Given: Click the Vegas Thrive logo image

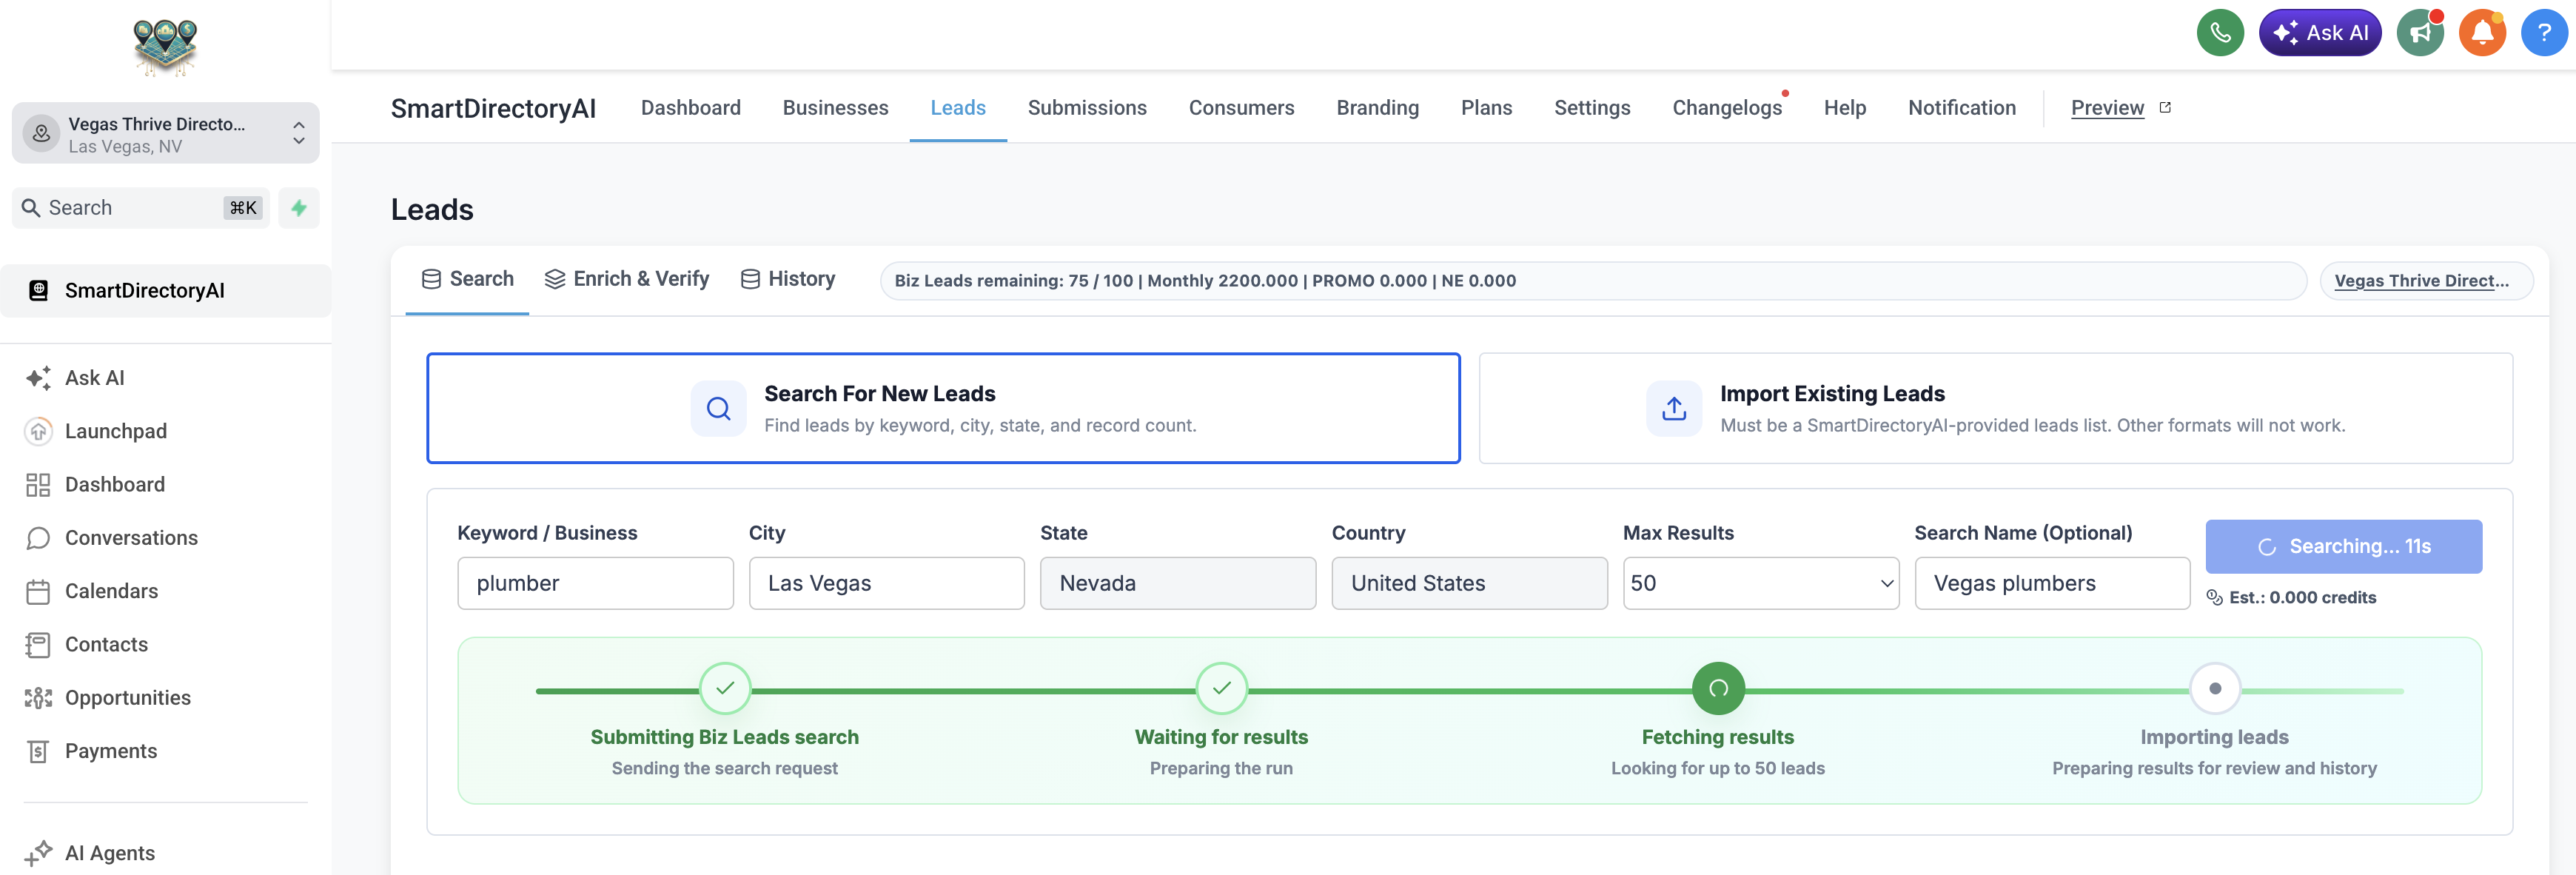Looking at the screenshot, I should (x=166, y=47).
